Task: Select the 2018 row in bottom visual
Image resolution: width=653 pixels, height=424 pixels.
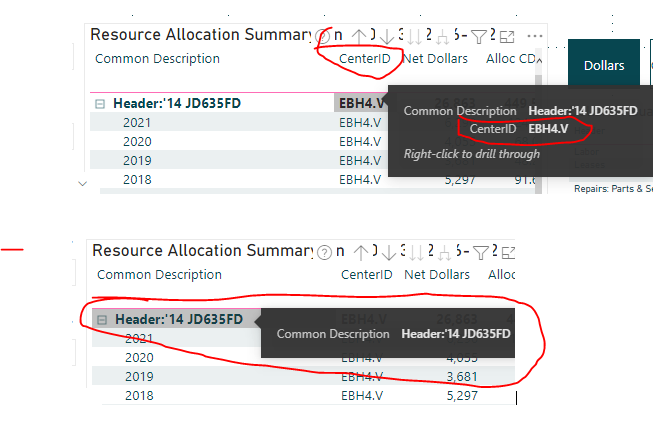Action: coord(304,396)
